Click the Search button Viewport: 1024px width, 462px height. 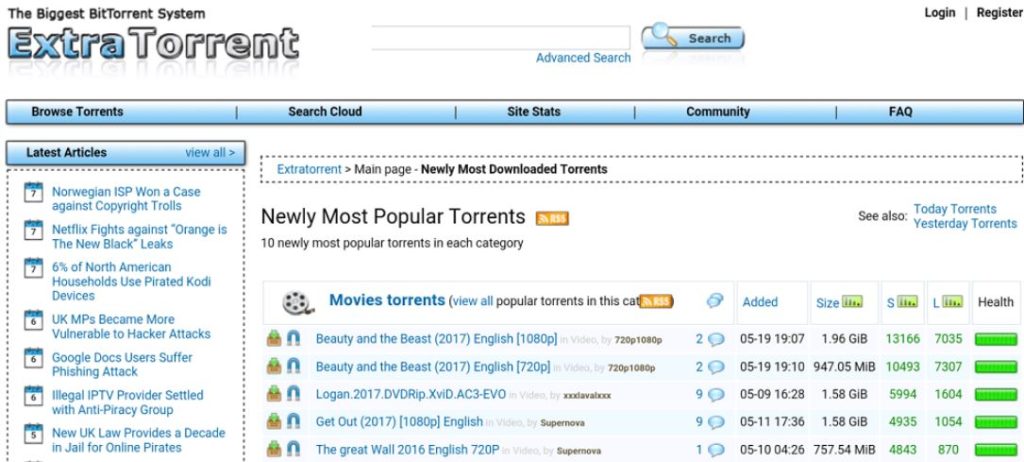[x=694, y=38]
